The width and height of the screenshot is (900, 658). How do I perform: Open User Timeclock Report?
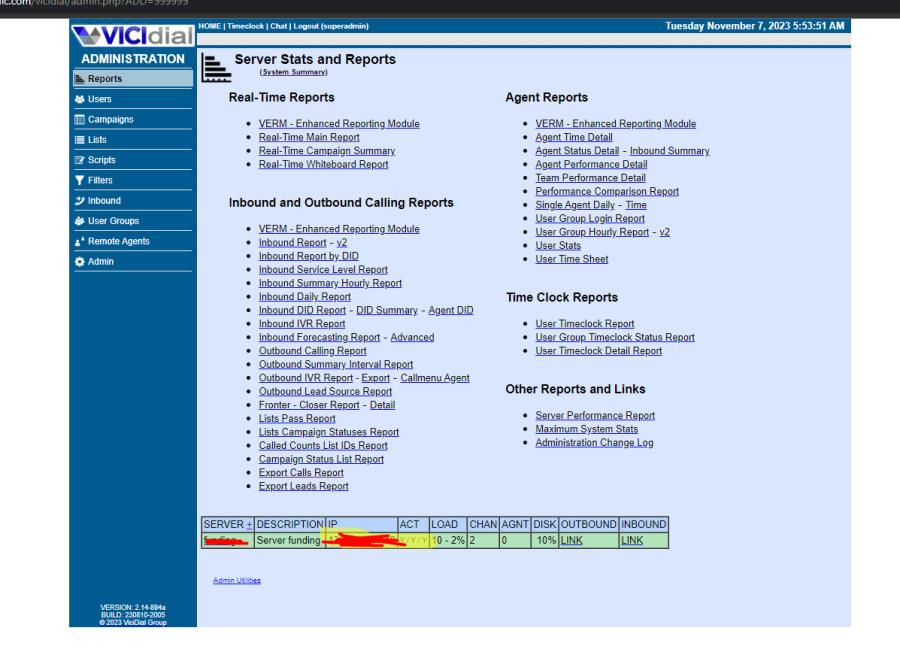click(x=584, y=324)
